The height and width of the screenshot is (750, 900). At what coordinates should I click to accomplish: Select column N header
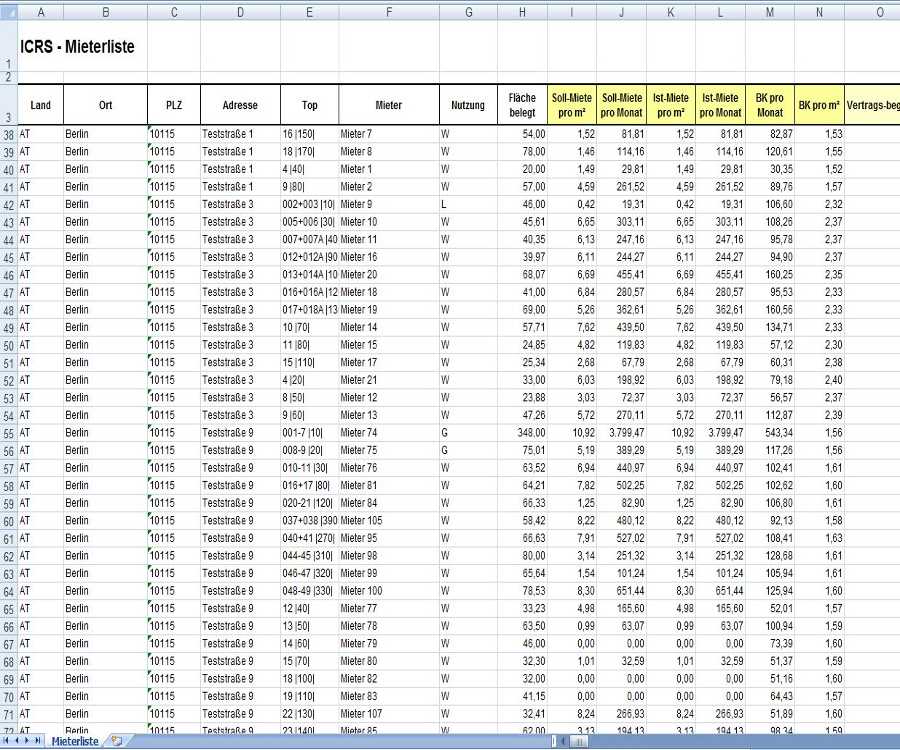click(x=819, y=12)
